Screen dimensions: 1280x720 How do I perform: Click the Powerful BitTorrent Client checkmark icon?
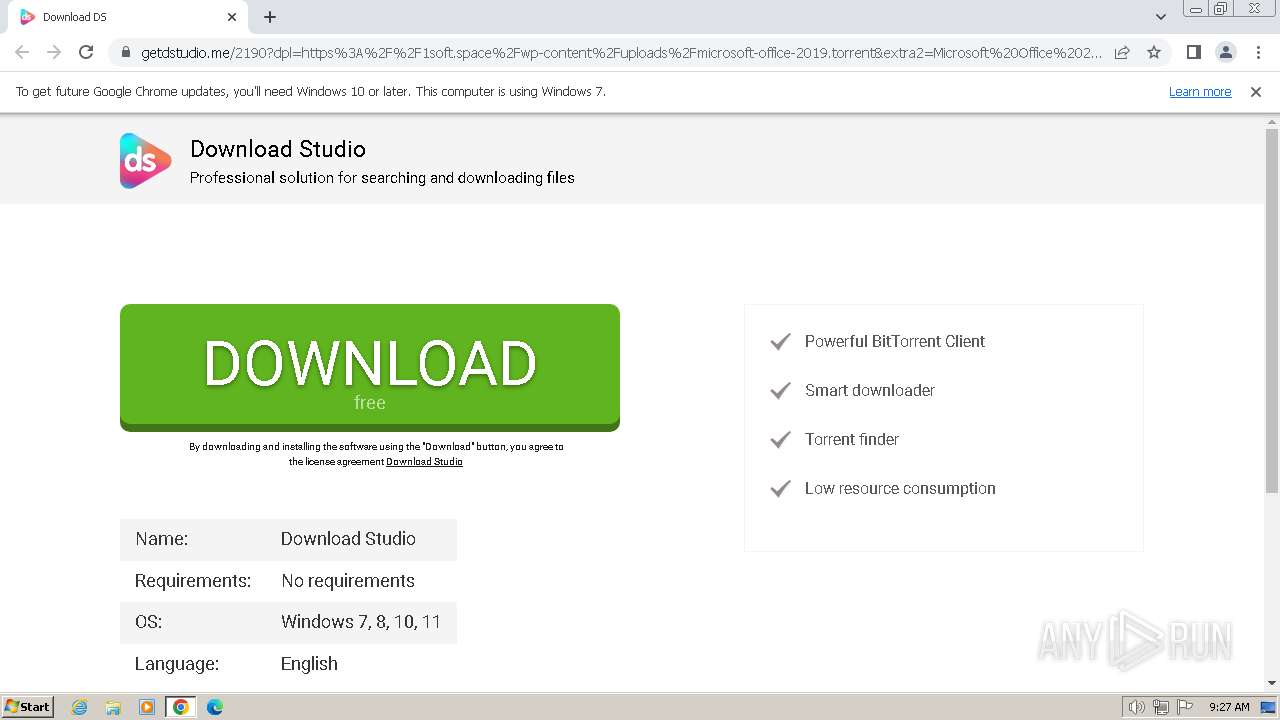(780, 341)
